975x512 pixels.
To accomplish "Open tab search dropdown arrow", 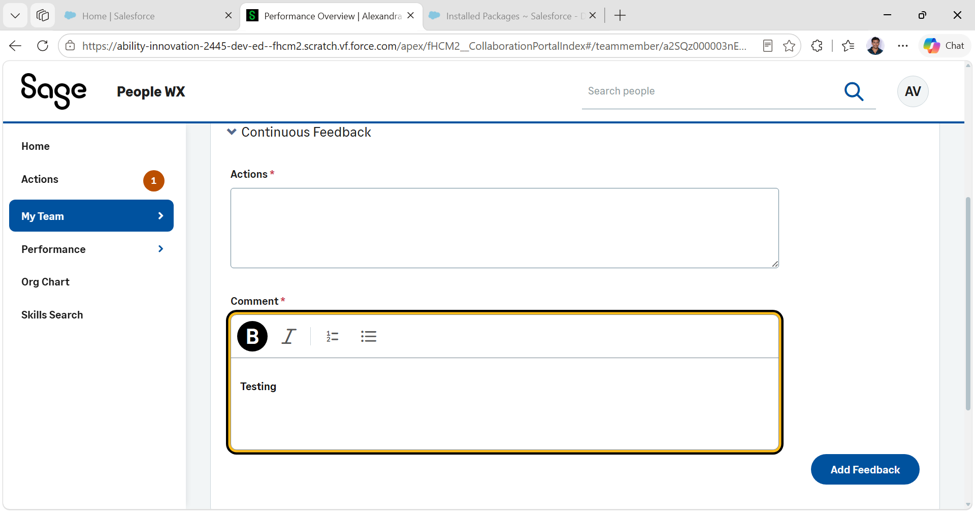I will (x=16, y=16).
